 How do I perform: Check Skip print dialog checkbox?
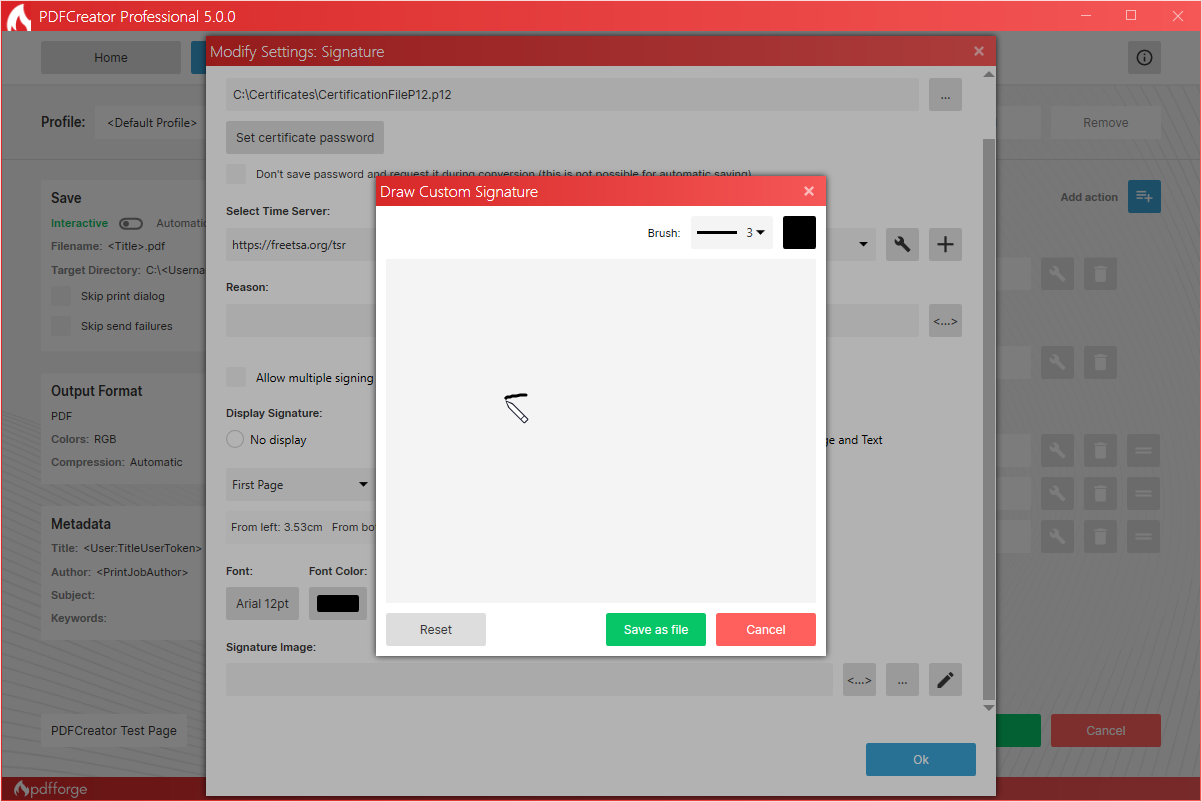tap(62, 296)
